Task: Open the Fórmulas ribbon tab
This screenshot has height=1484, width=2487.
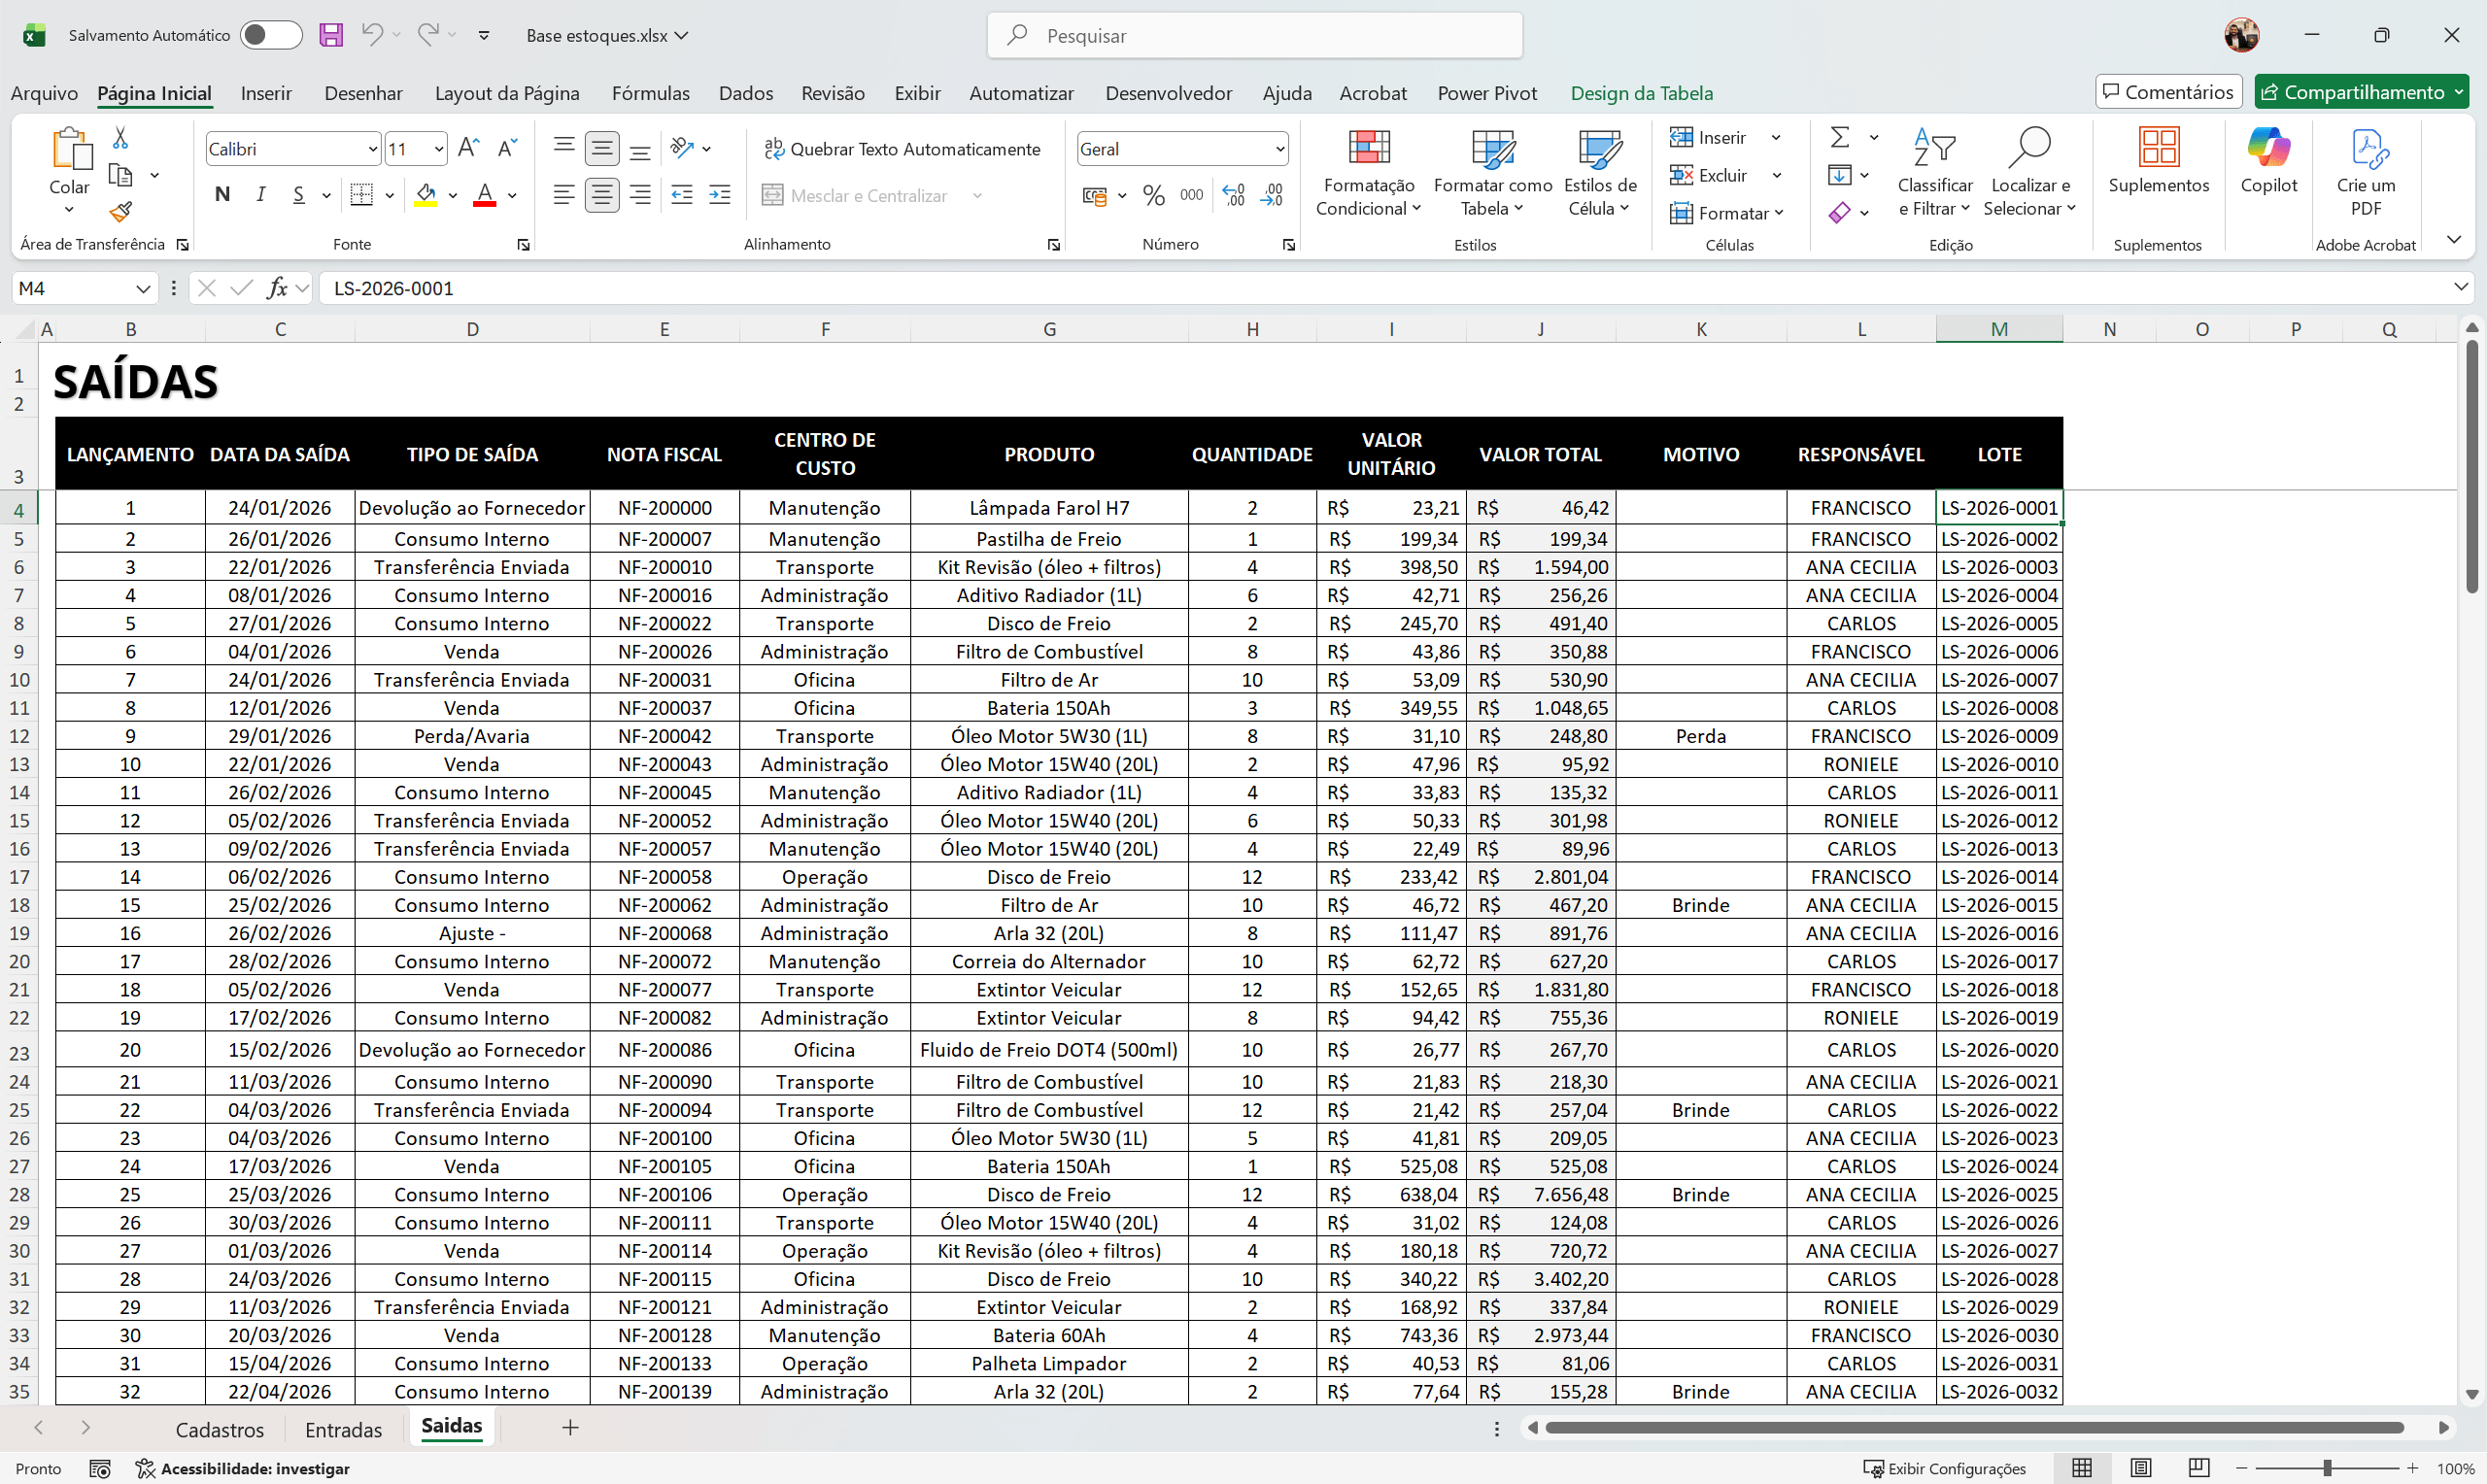Action: pyautogui.click(x=650, y=93)
